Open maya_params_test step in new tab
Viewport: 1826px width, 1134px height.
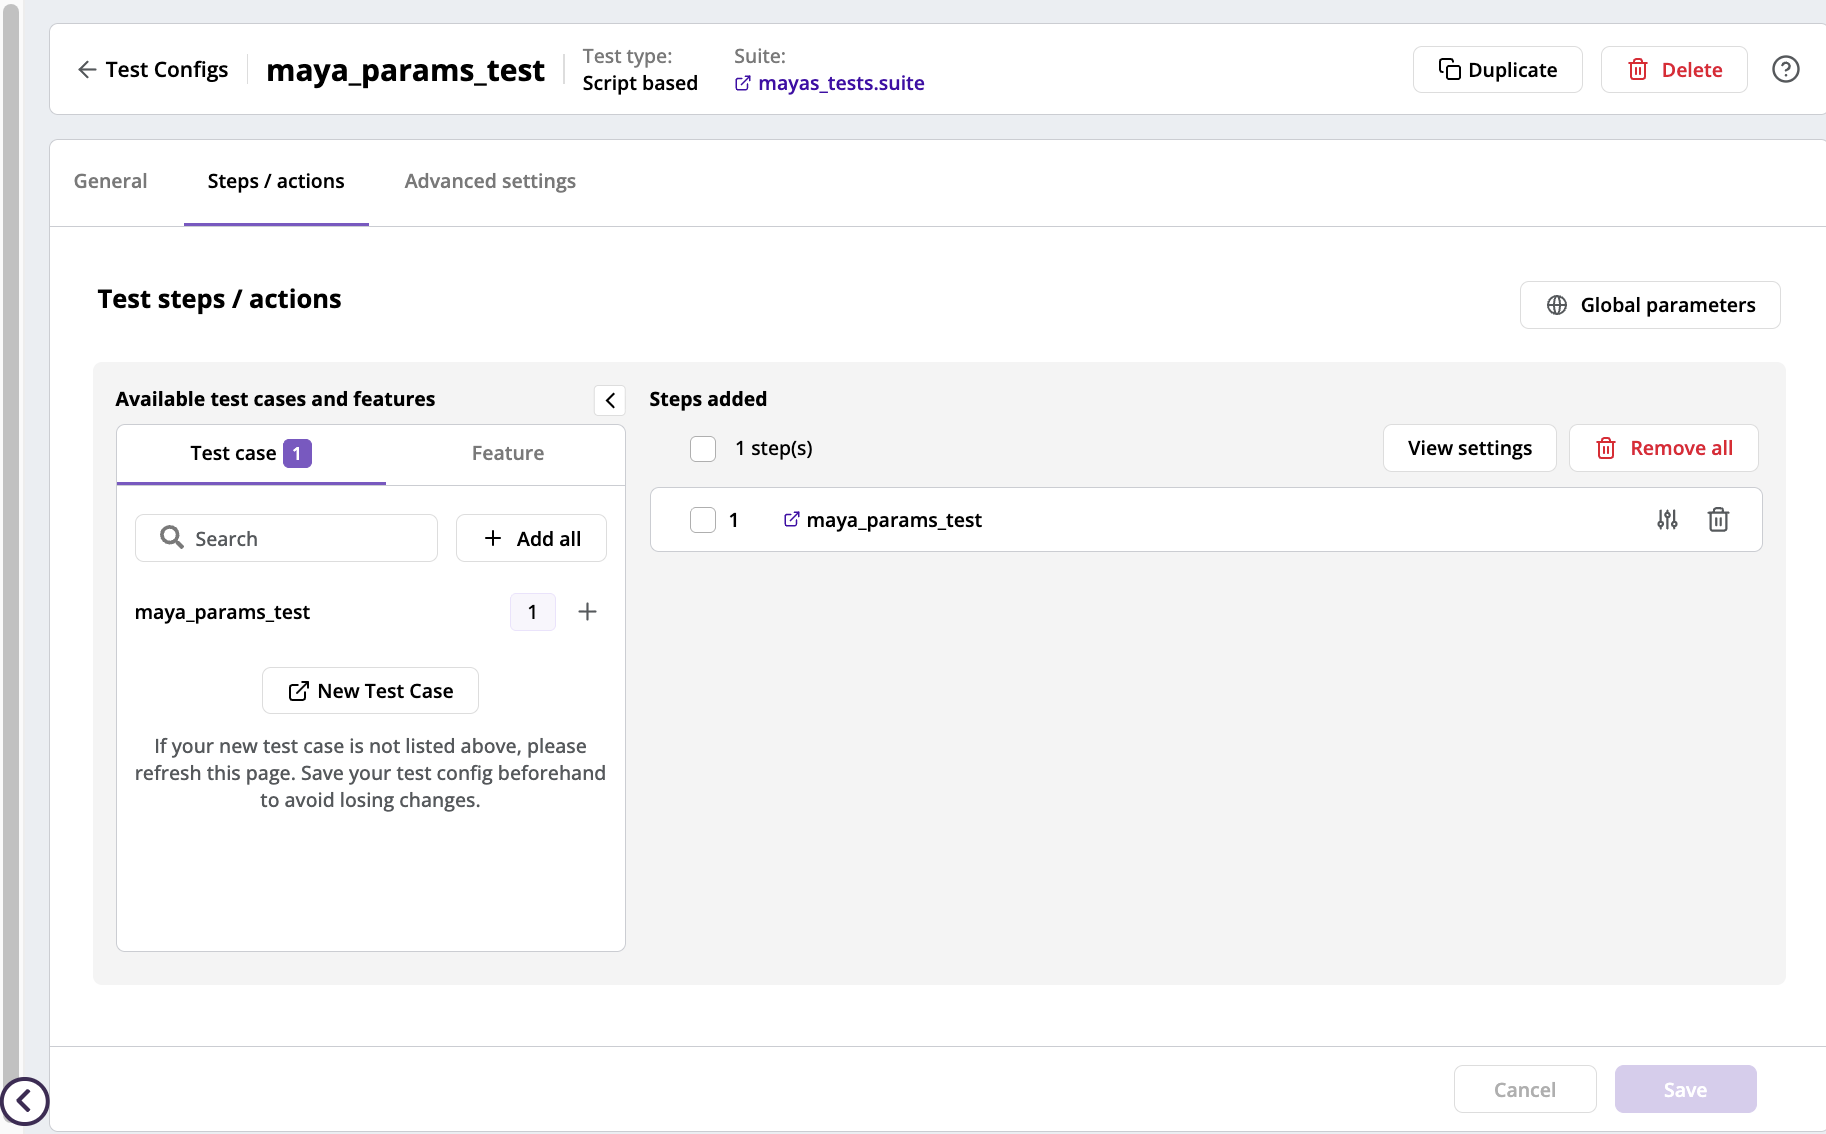click(x=793, y=519)
